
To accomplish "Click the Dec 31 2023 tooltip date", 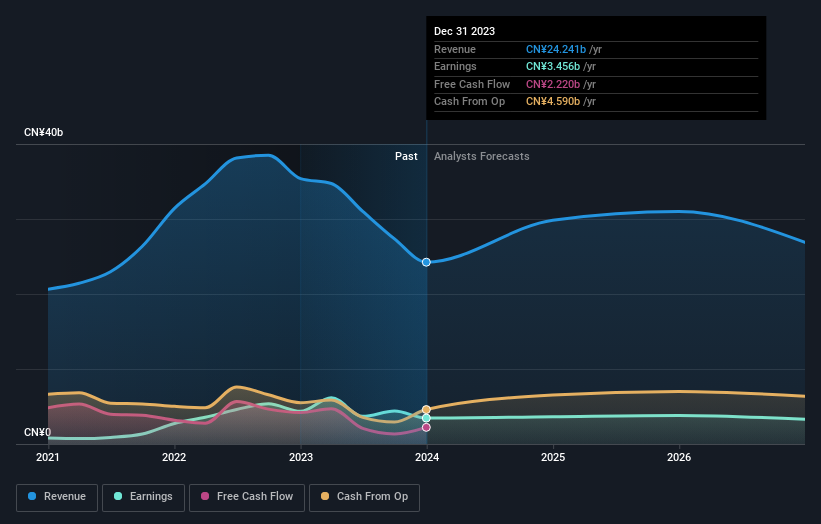I will 464,31.
